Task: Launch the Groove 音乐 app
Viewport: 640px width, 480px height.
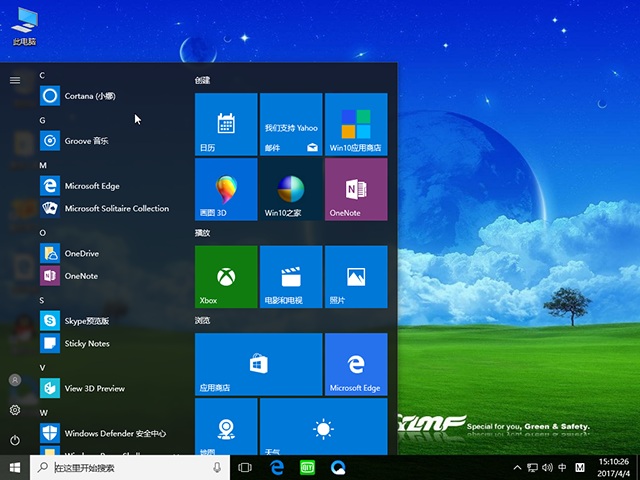Action: (x=86, y=141)
